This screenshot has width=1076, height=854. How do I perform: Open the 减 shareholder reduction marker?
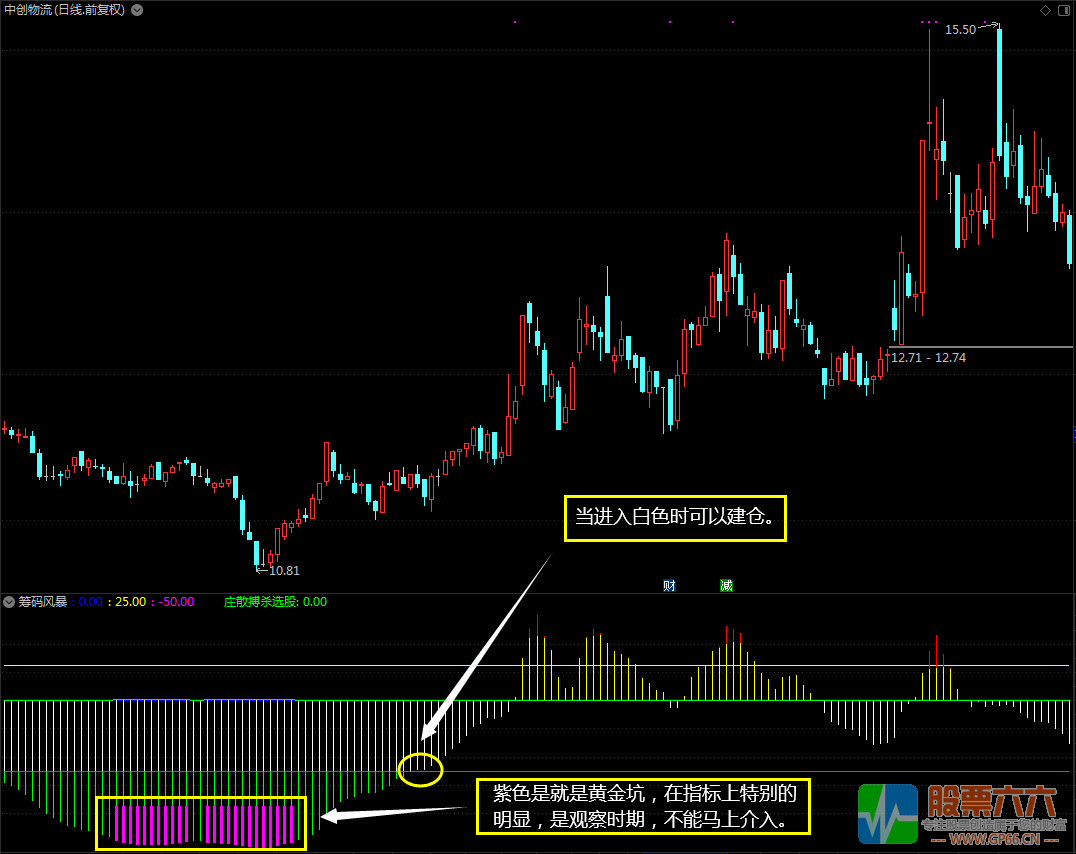tap(726, 586)
